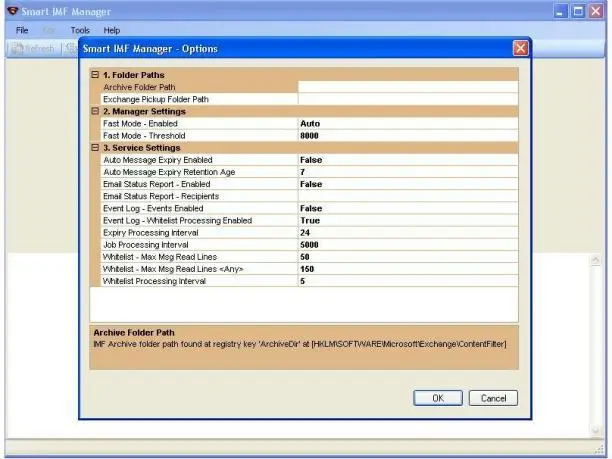Maximize the Smart IMF Manager window
The width and height of the screenshot is (612, 459).
(578, 11)
